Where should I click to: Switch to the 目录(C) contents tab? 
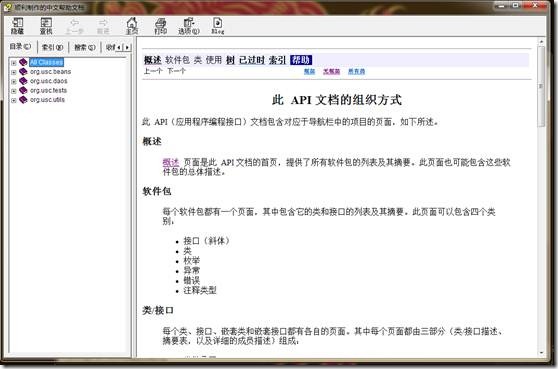tap(20, 46)
